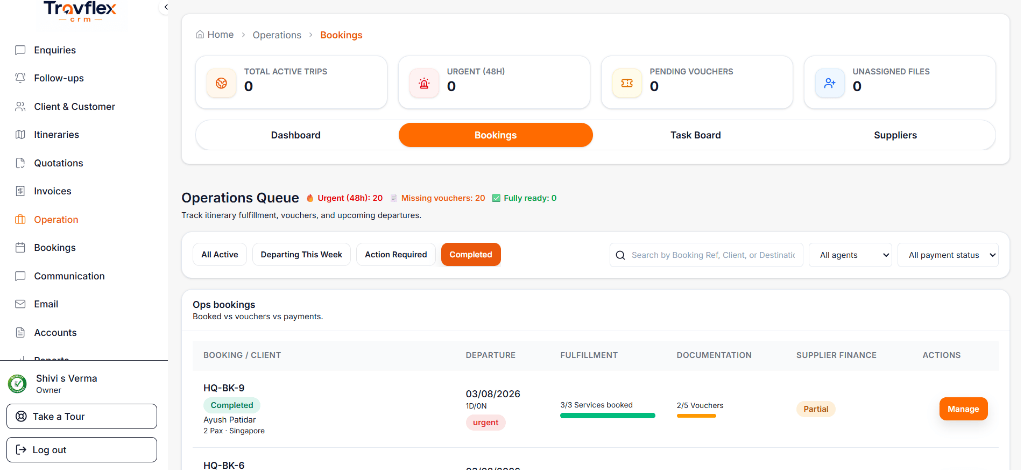Click Manage button for HQ-BK-9
Image resolution: width=1021 pixels, height=470 pixels.
pos(963,409)
